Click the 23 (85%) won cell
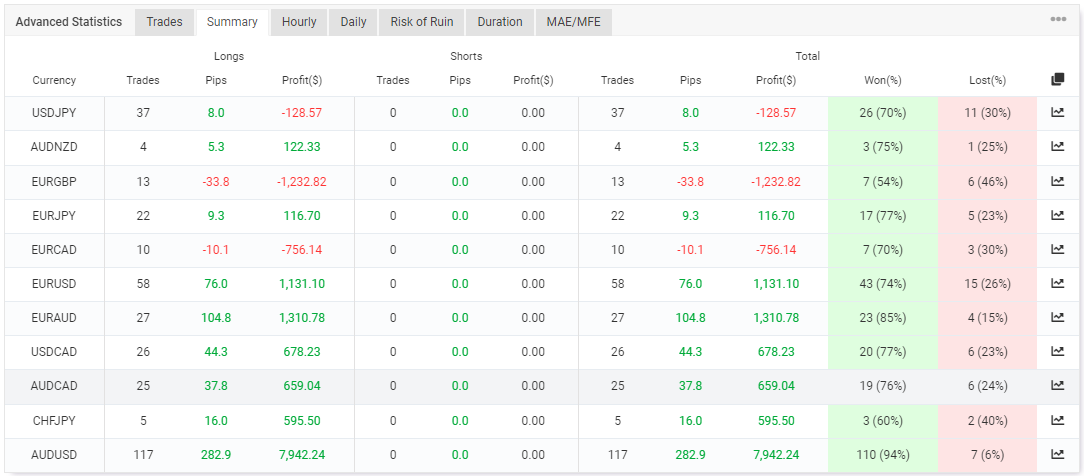Image resolution: width=1084 pixels, height=476 pixels. (x=883, y=318)
